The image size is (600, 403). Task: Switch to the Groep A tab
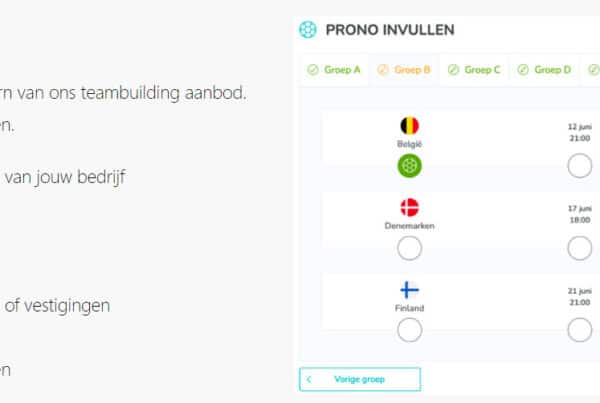(335, 70)
